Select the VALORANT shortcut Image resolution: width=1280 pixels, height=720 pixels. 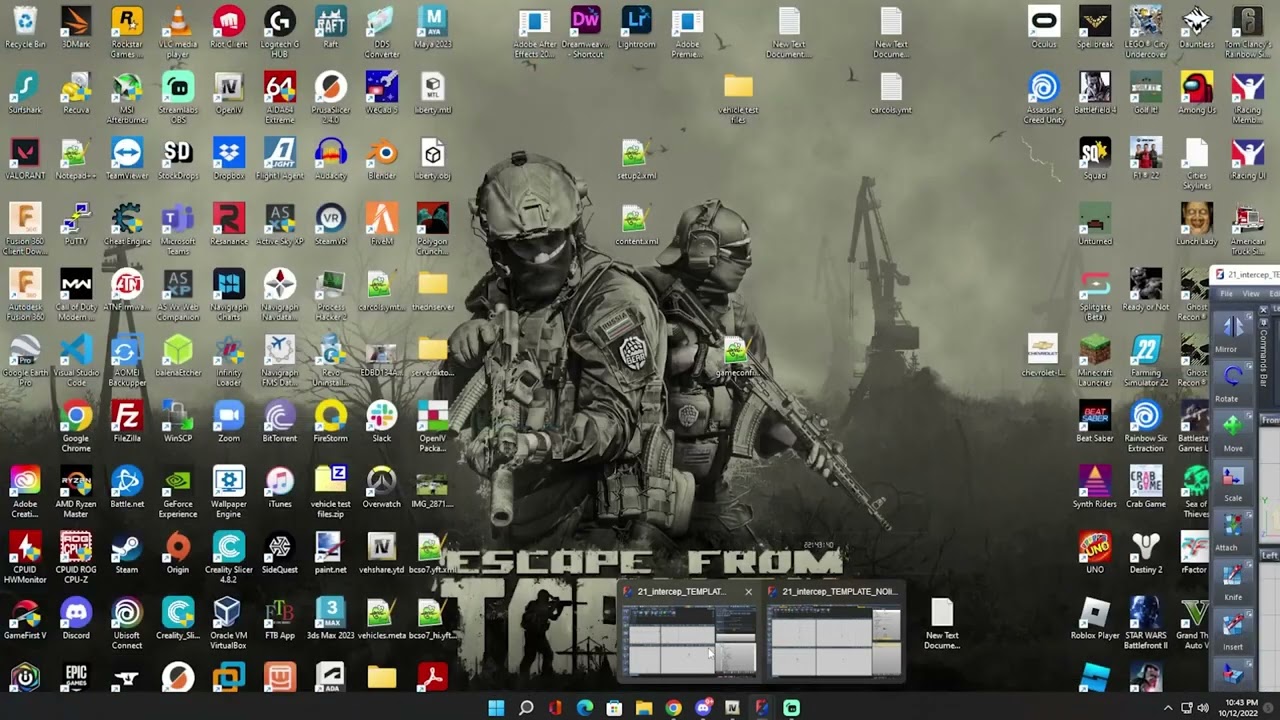tap(25, 159)
